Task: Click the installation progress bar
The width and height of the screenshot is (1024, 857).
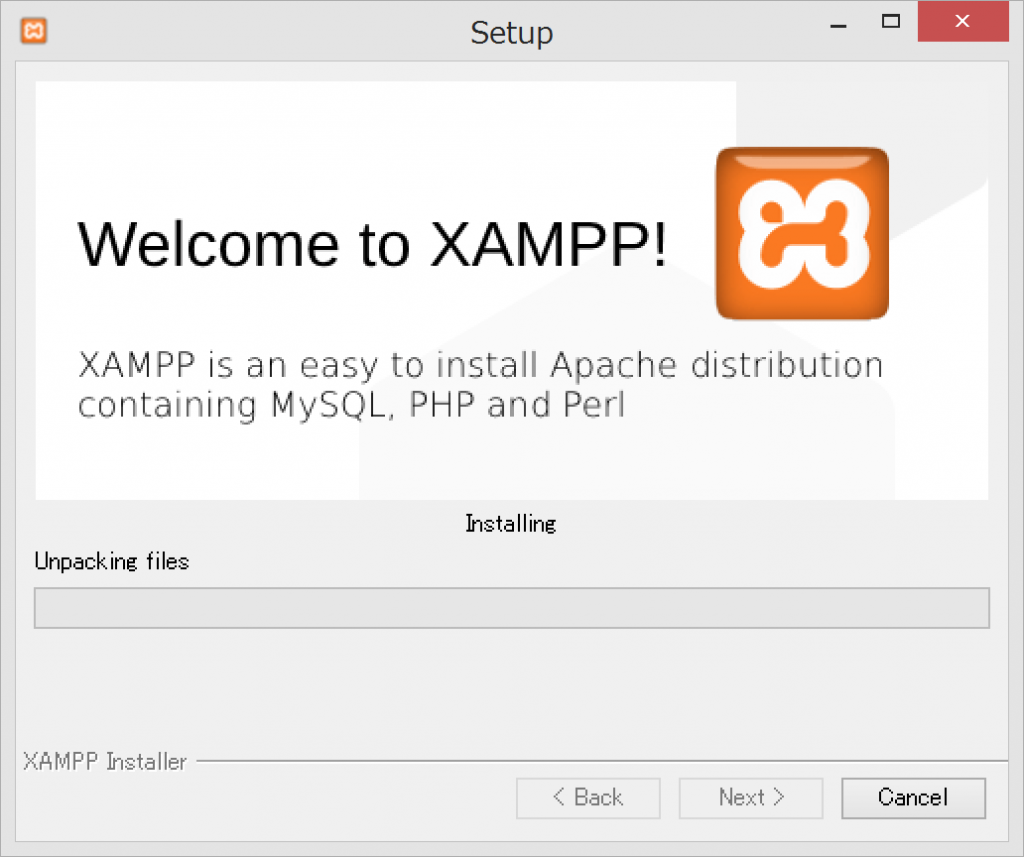Action: (x=511, y=607)
